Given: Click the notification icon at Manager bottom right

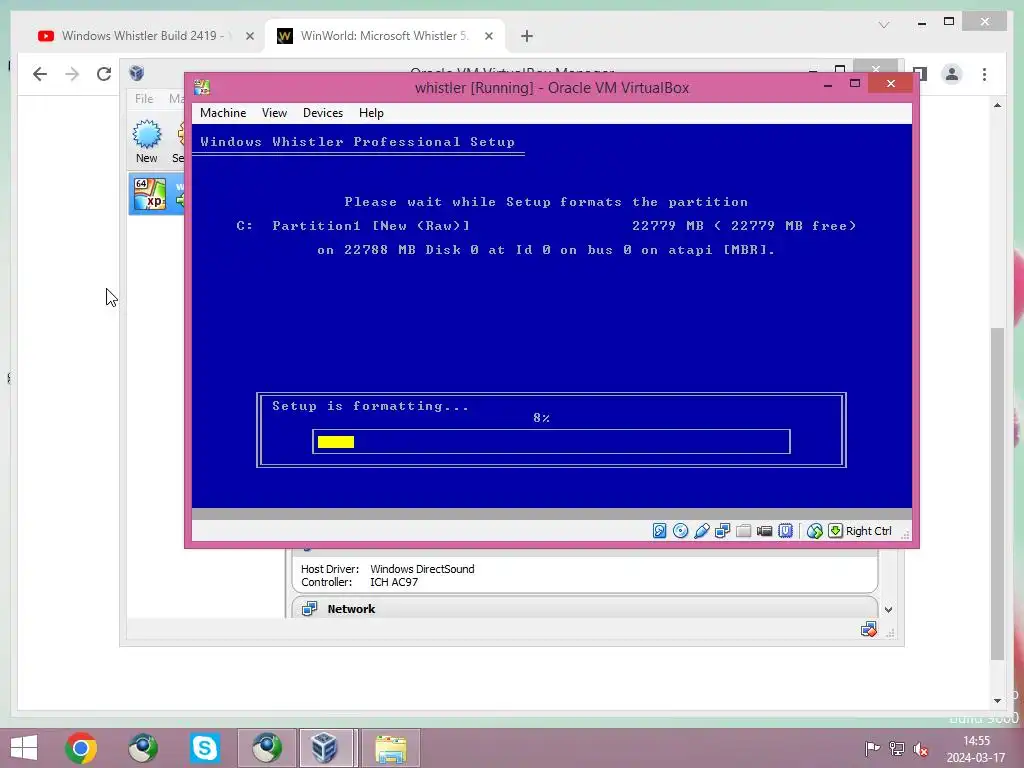Looking at the screenshot, I should coord(869,630).
